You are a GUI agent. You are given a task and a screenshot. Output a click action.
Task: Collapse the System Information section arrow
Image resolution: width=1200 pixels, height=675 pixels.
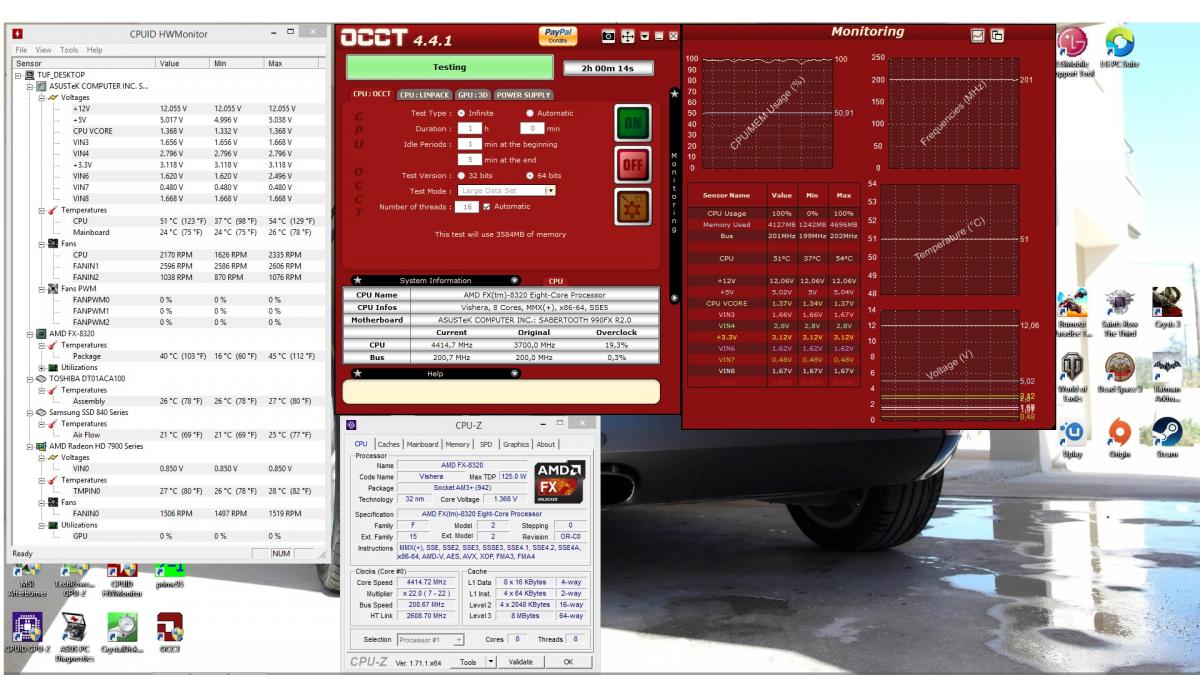[515, 281]
